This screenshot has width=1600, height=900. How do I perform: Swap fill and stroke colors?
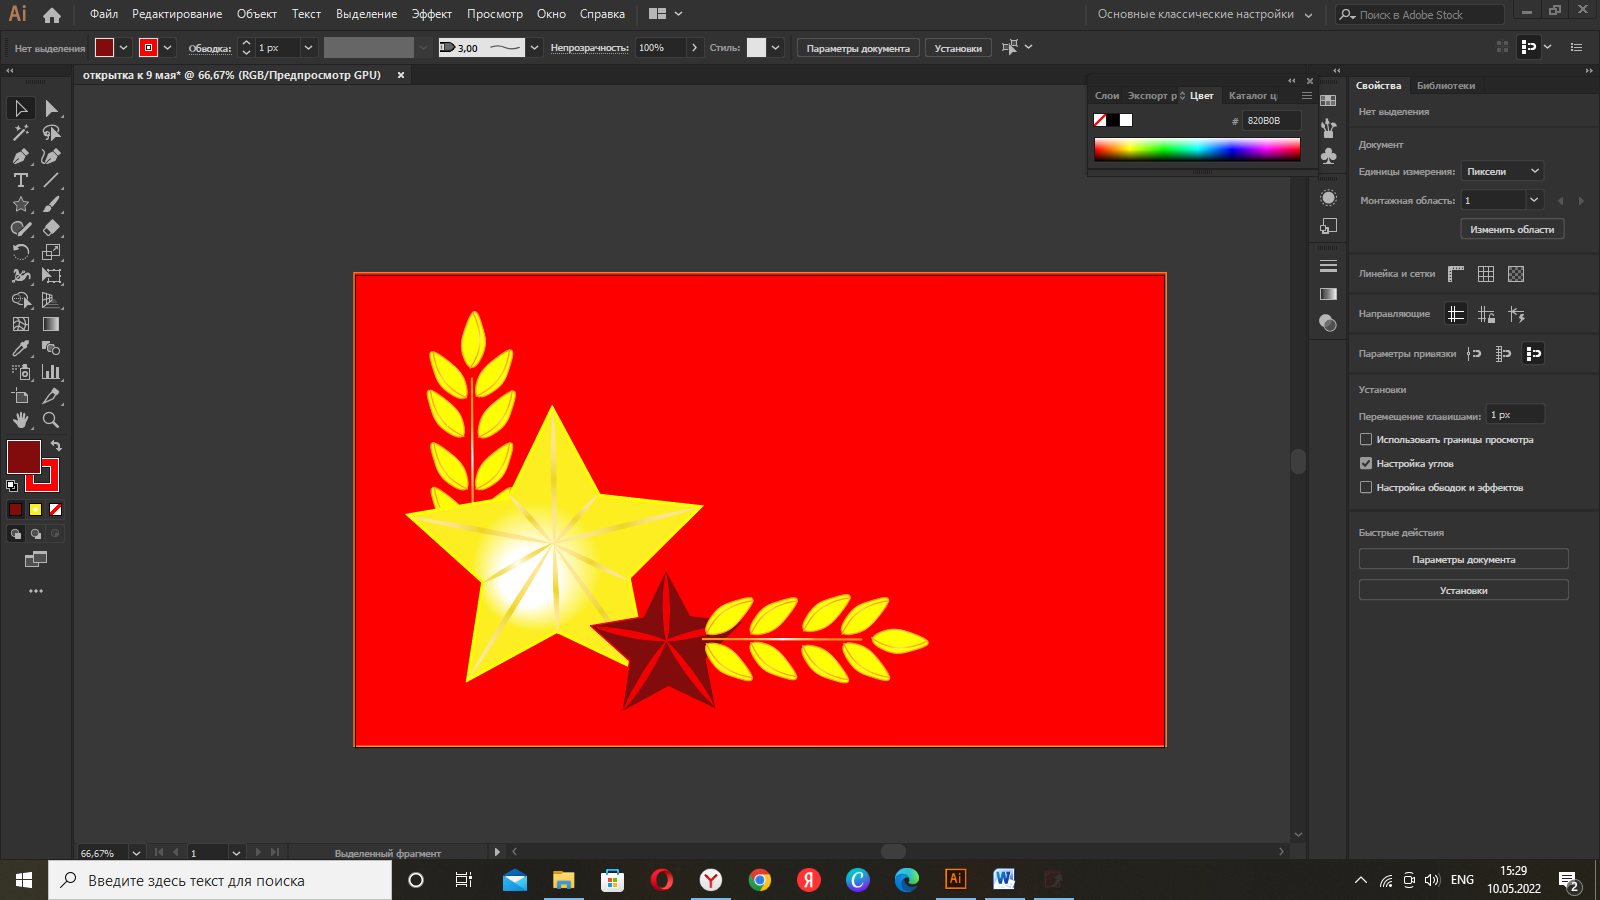pyautogui.click(x=56, y=446)
